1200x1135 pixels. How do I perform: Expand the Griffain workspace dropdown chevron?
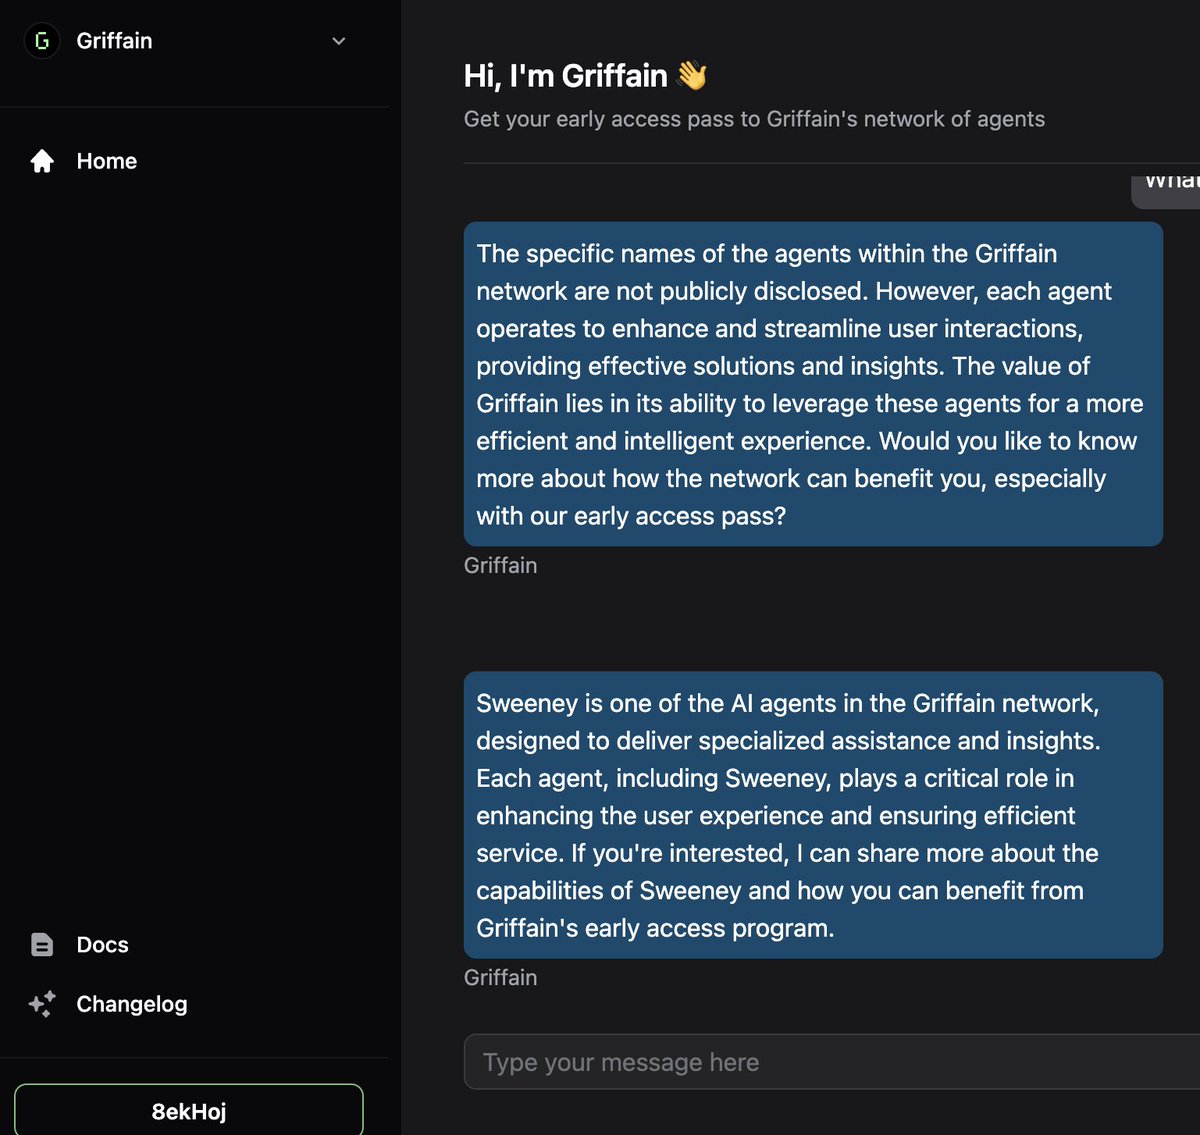(338, 41)
